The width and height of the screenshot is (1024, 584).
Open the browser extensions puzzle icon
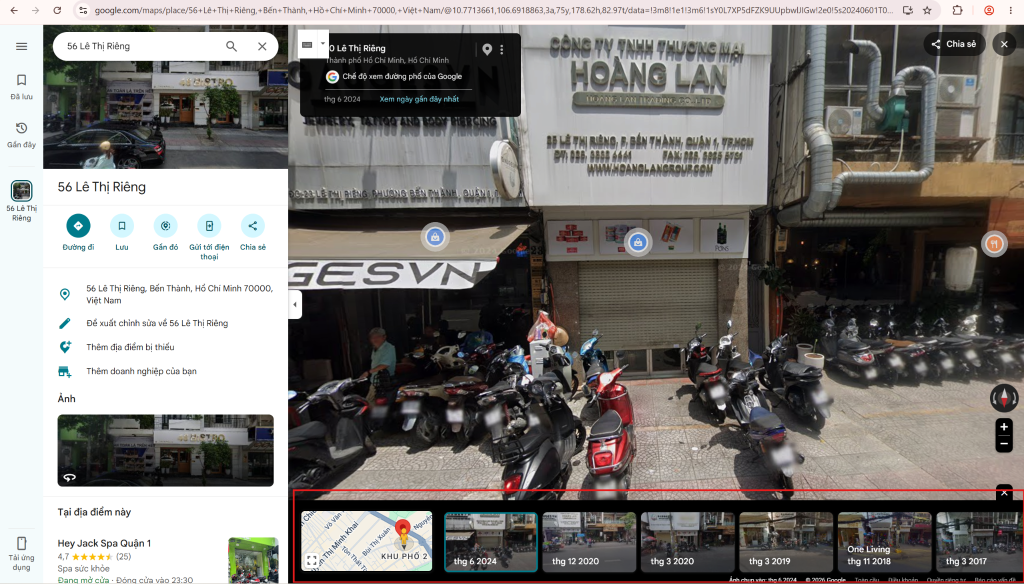pos(957,10)
